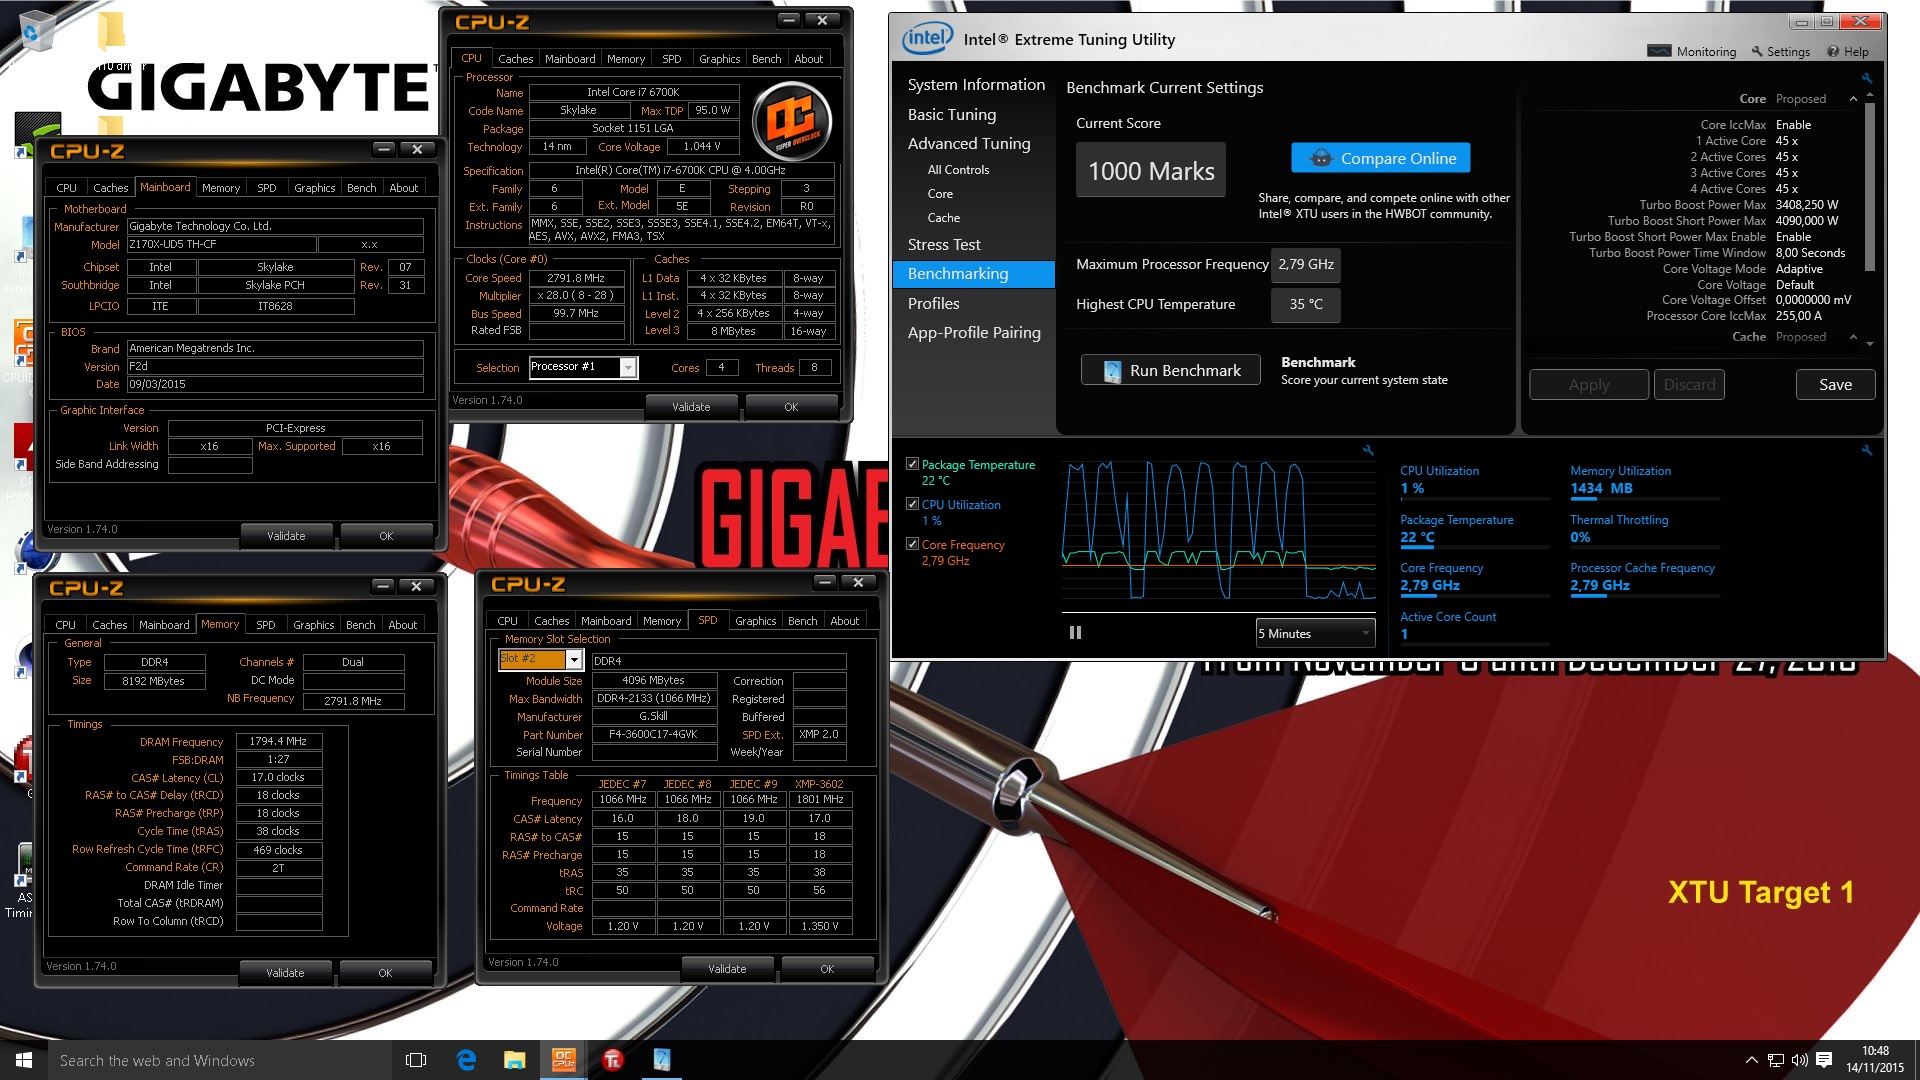Image resolution: width=1920 pixels, height=1080 pixels.
Task: Click wrench icon above Memory Utilization panel
Action: point(1866,450)
